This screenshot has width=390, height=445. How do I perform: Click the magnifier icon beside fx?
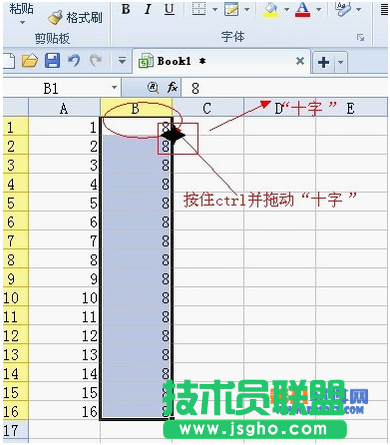click(153, 88)
